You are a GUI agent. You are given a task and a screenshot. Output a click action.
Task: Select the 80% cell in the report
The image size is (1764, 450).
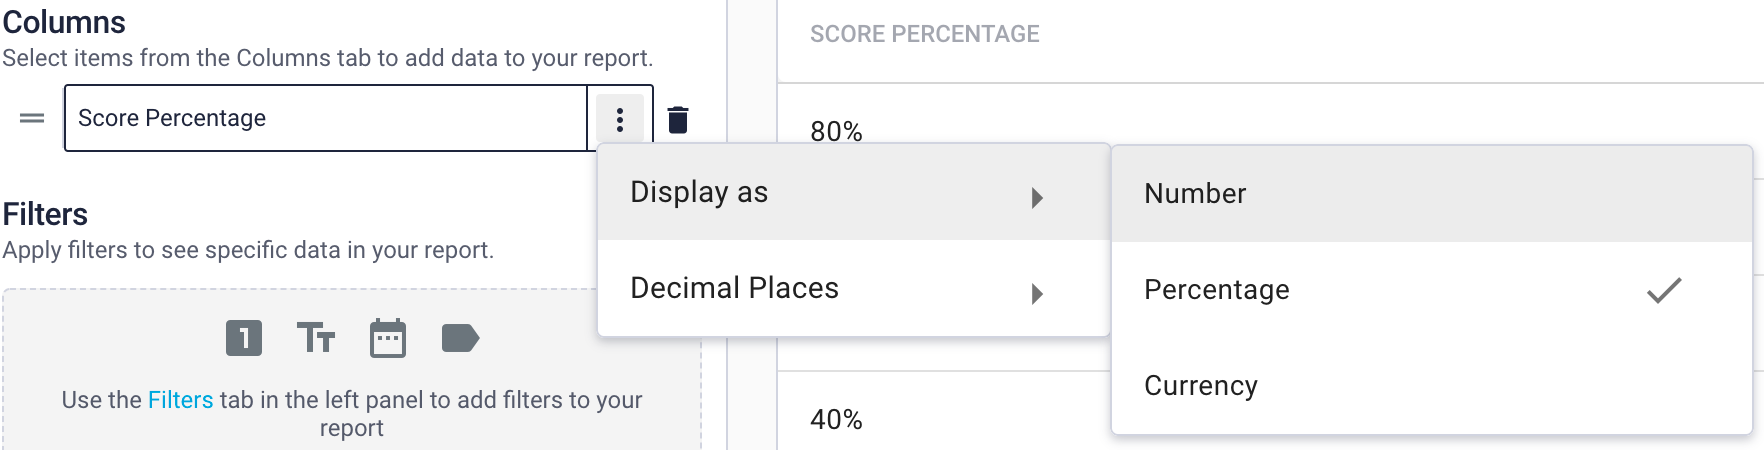(x=836, y=131)
